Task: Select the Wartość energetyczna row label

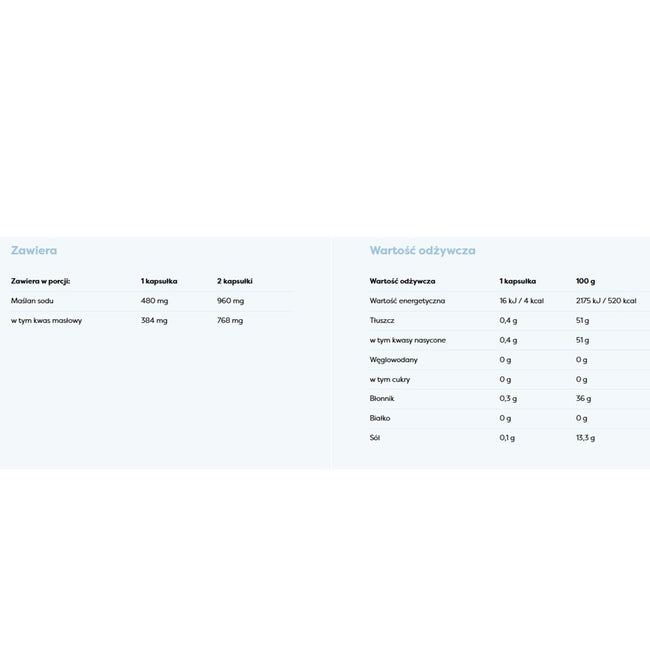Action: click(407, 301)
